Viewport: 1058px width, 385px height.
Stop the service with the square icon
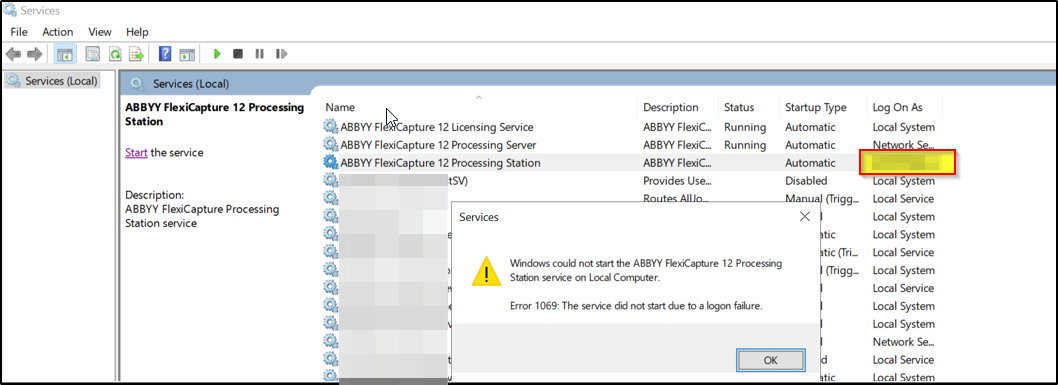pyautogui.click(x=238, y=54)
